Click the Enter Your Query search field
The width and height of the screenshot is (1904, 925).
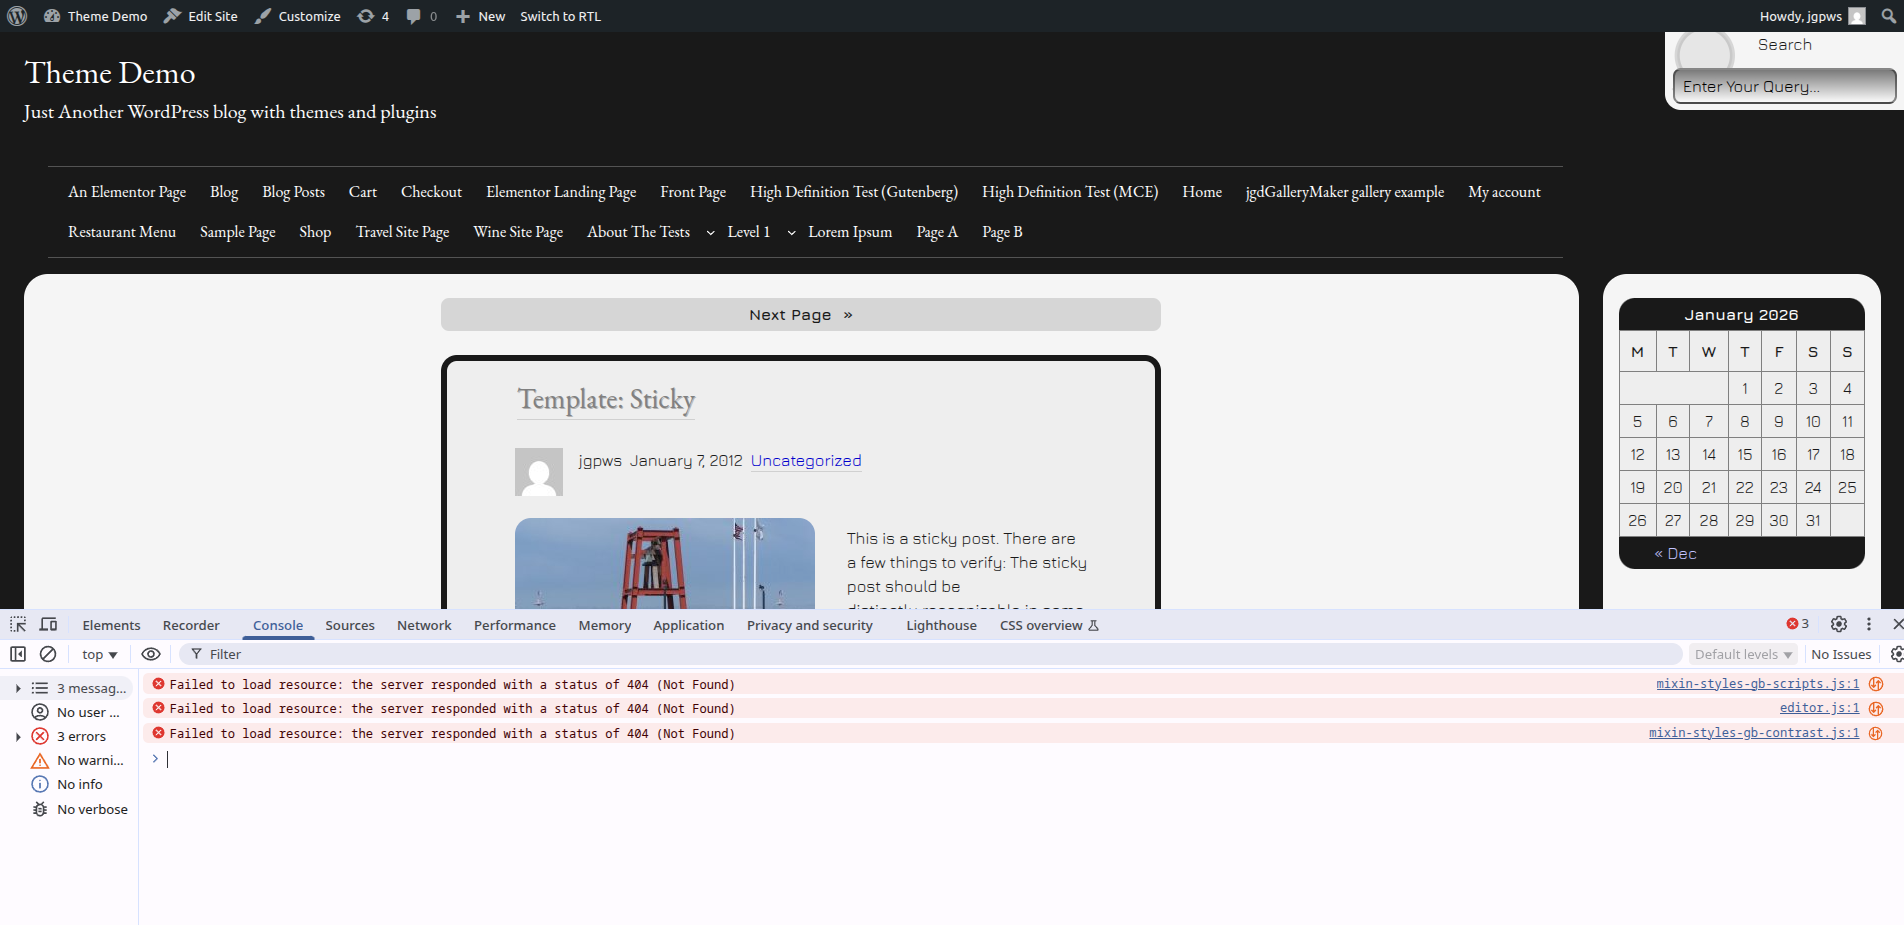(x=1783, y=87)
